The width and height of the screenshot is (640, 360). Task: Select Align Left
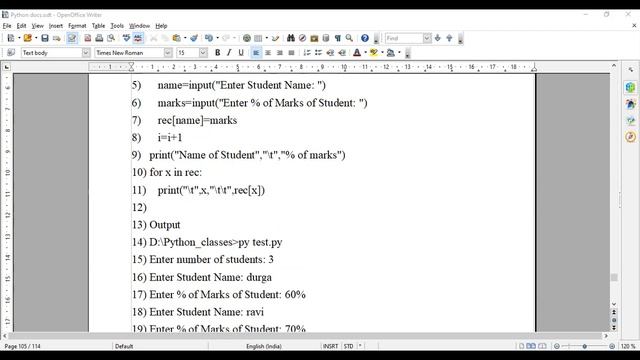[x=256, y=53]
